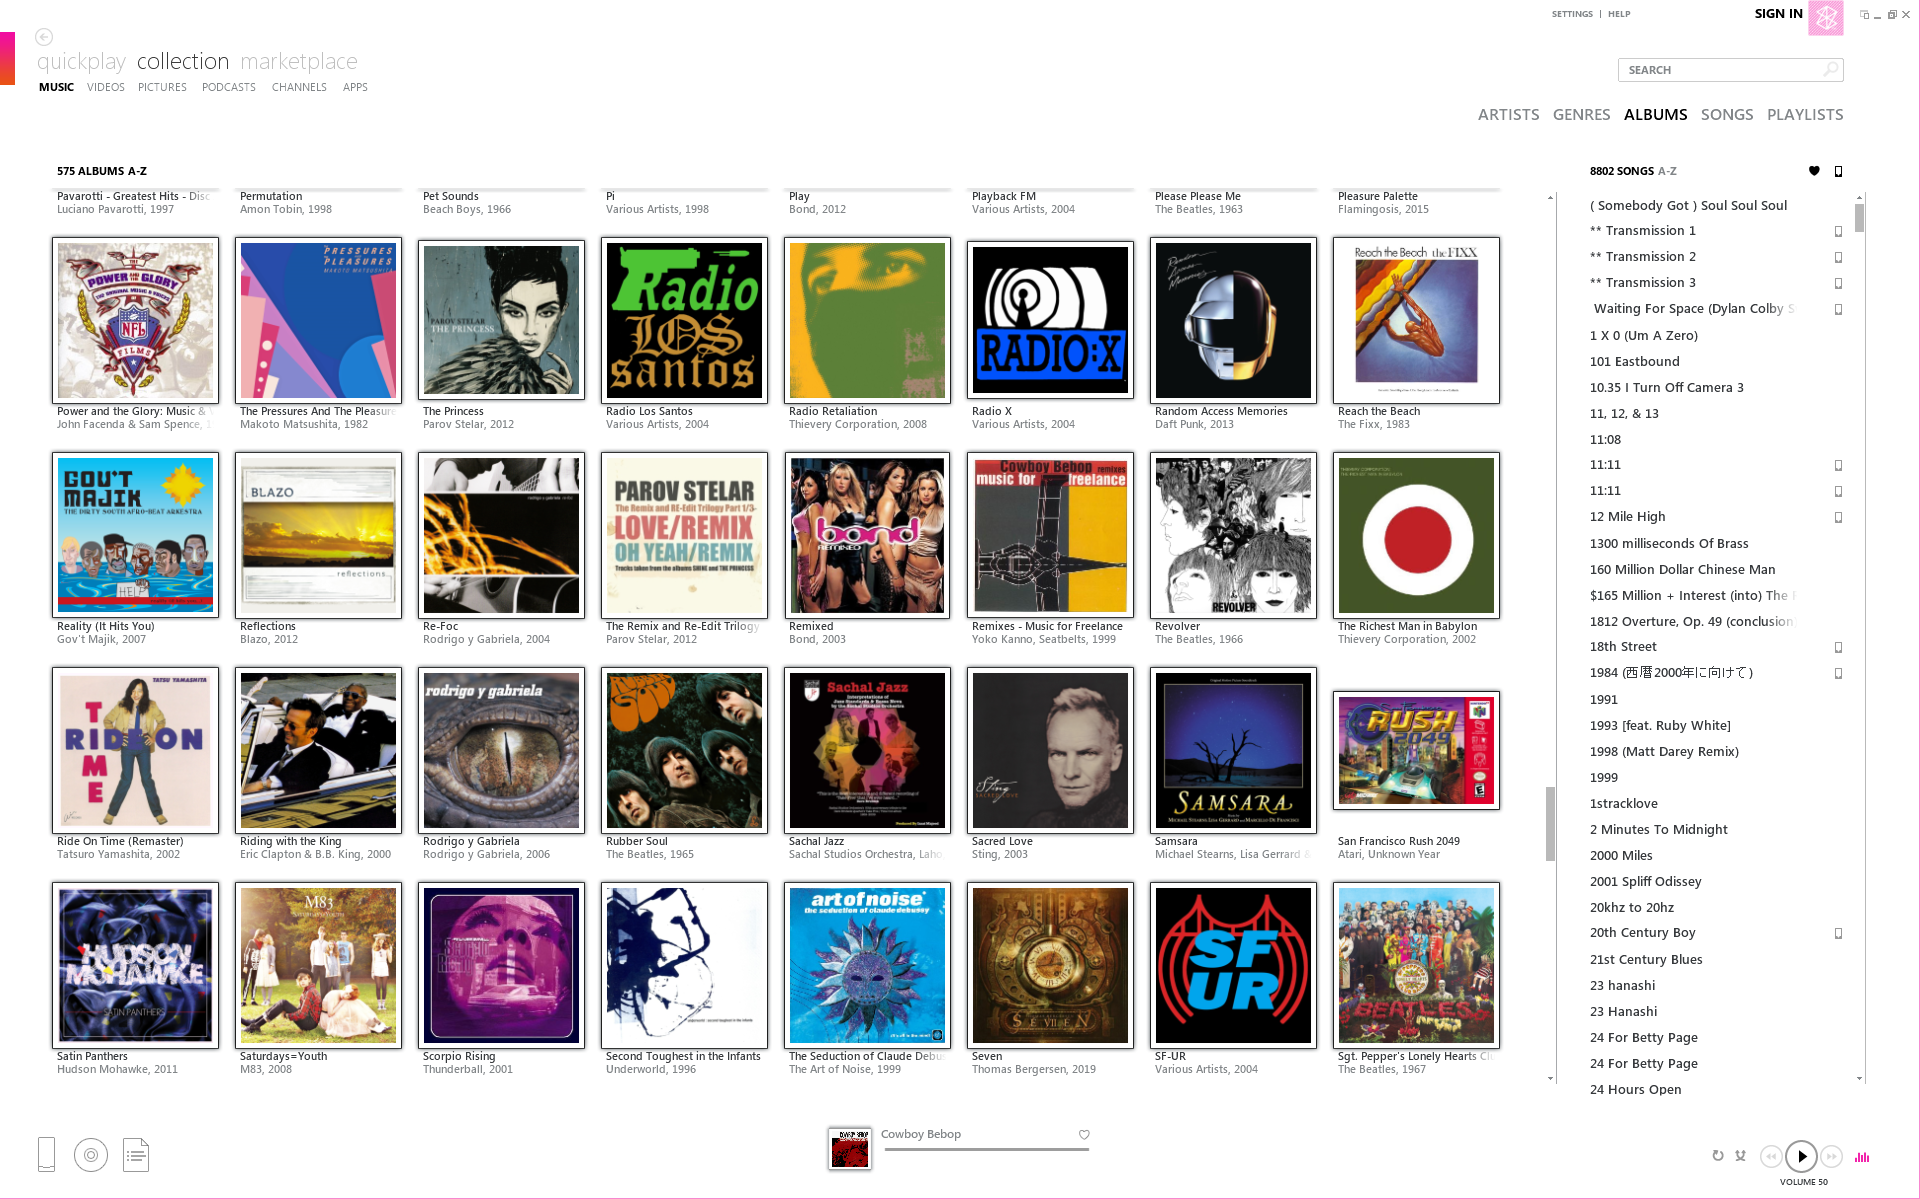This screenshot has height=1199, width=1920.
Task: Skip to next track
Action: (1831, 1156)
